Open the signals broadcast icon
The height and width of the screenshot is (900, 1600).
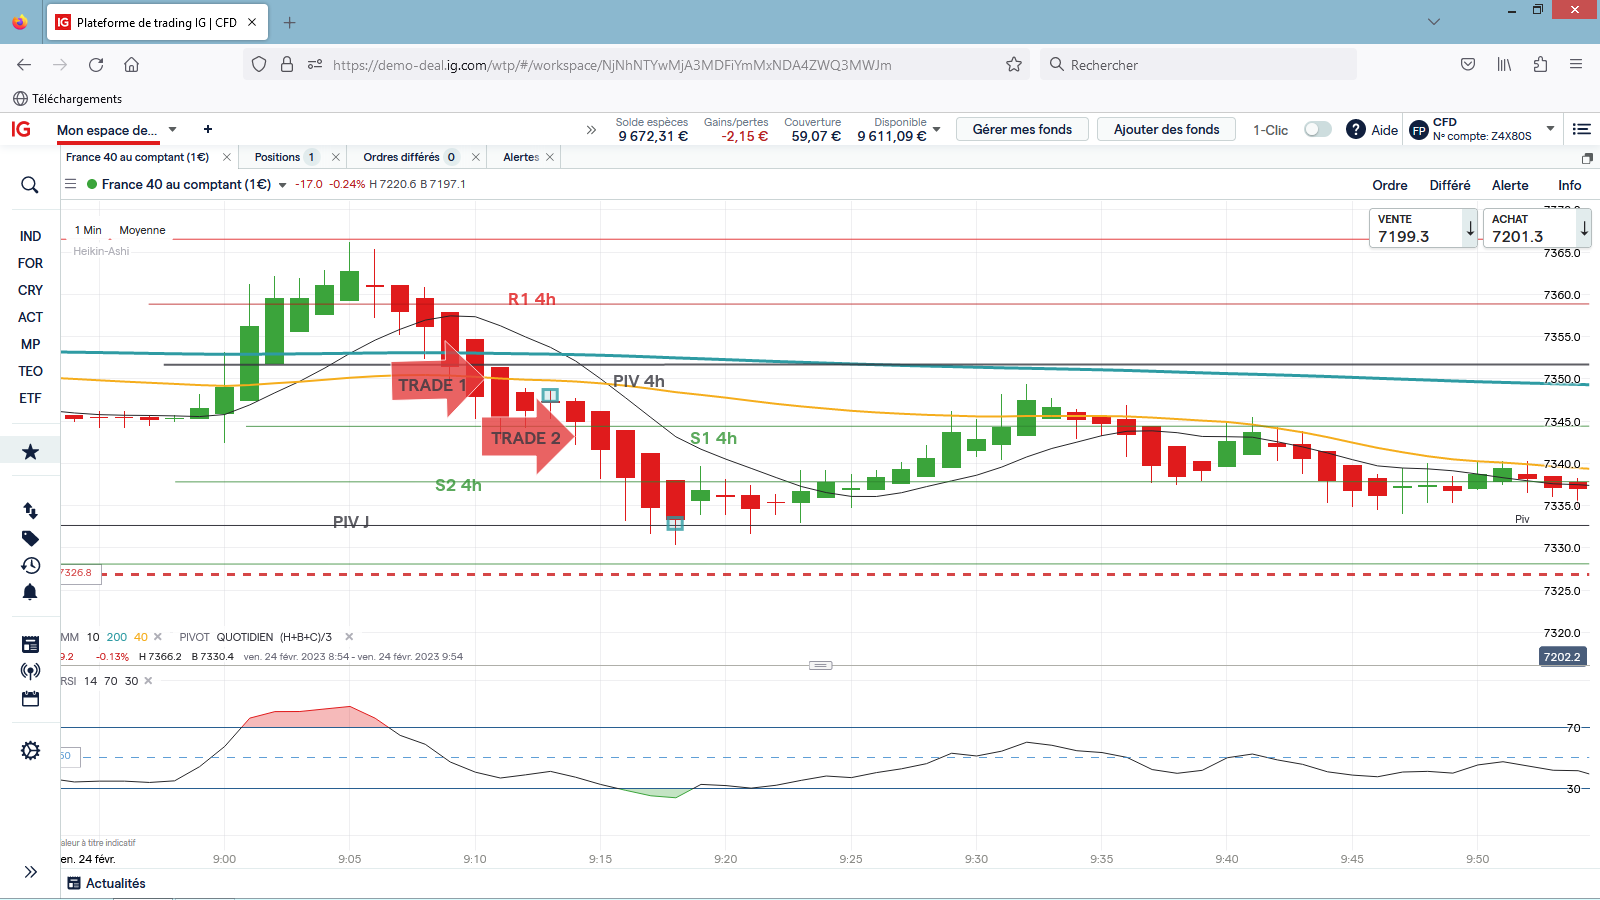click(x=30, y=671)
